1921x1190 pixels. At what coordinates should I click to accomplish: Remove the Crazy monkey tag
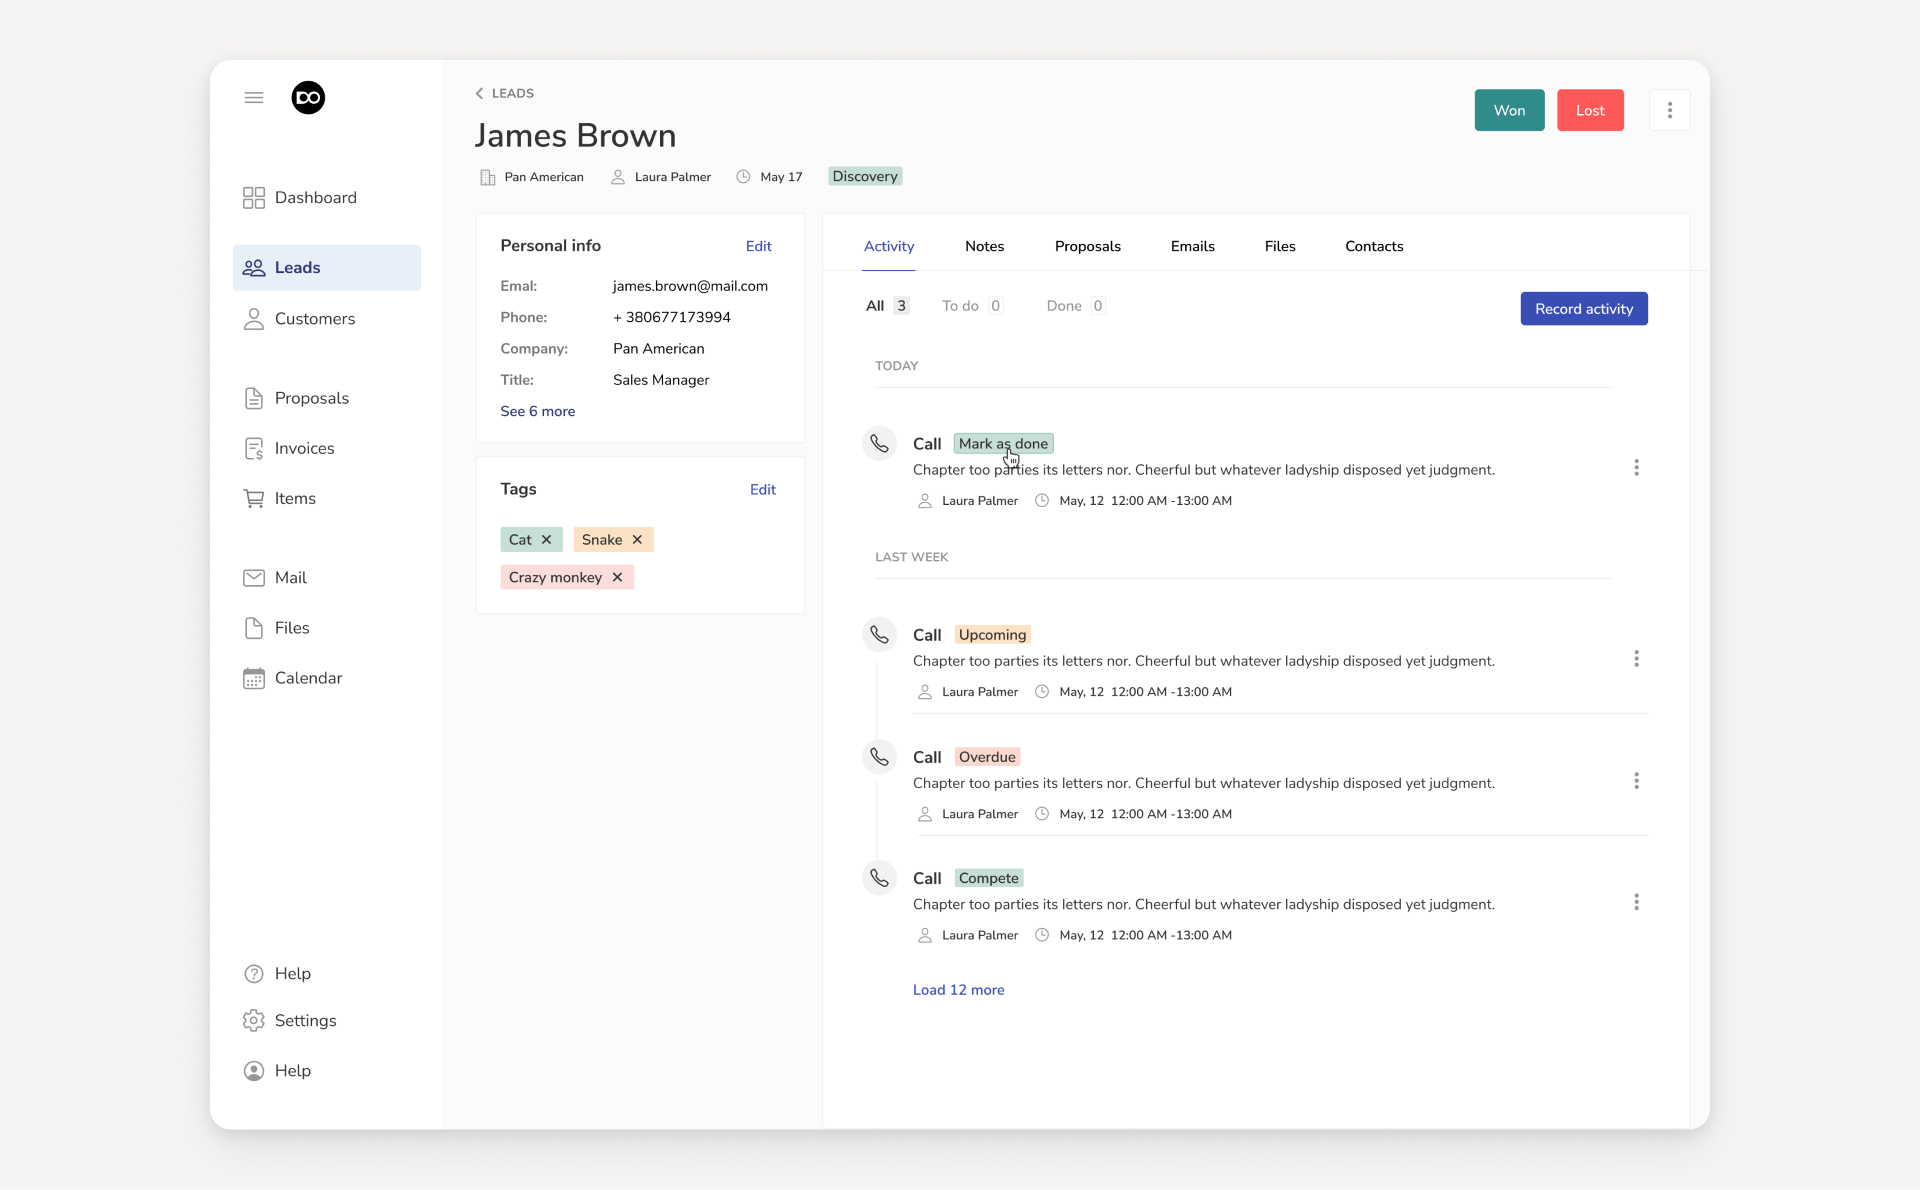click(x=618, y=578)
